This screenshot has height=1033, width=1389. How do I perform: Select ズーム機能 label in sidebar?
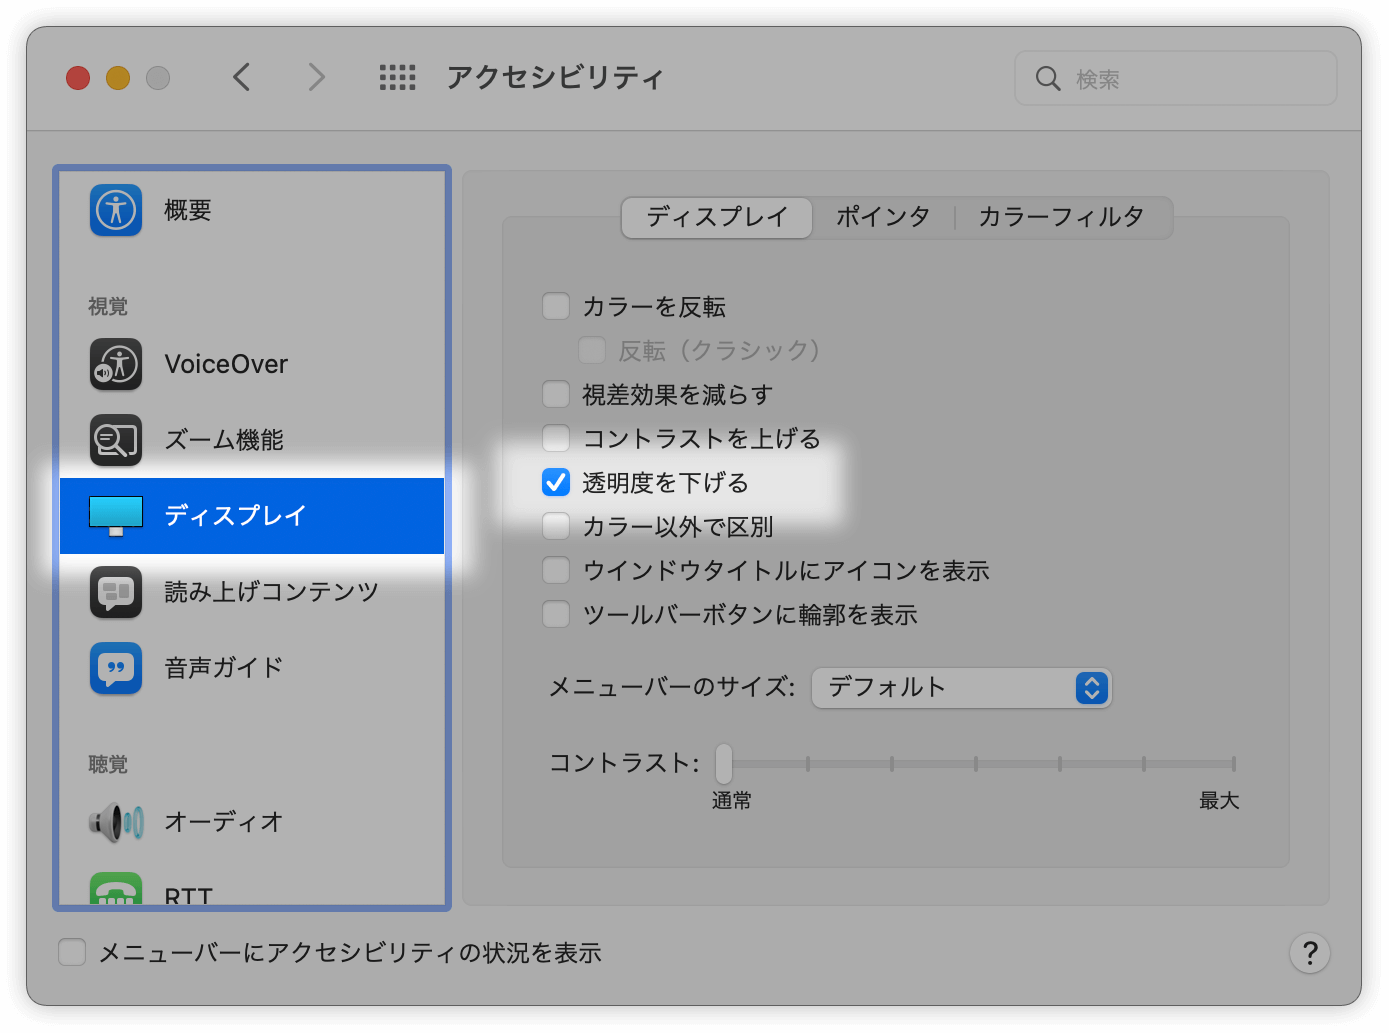click(x=224, y=440)
